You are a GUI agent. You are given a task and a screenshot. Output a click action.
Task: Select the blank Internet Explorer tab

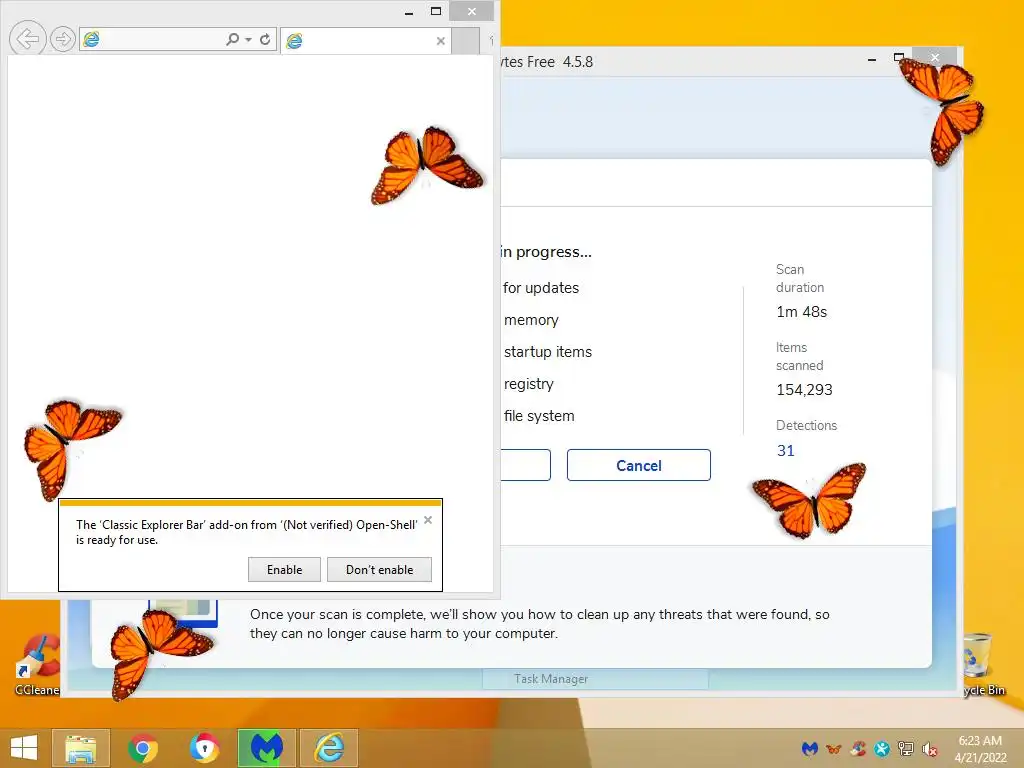click(365, 40)
